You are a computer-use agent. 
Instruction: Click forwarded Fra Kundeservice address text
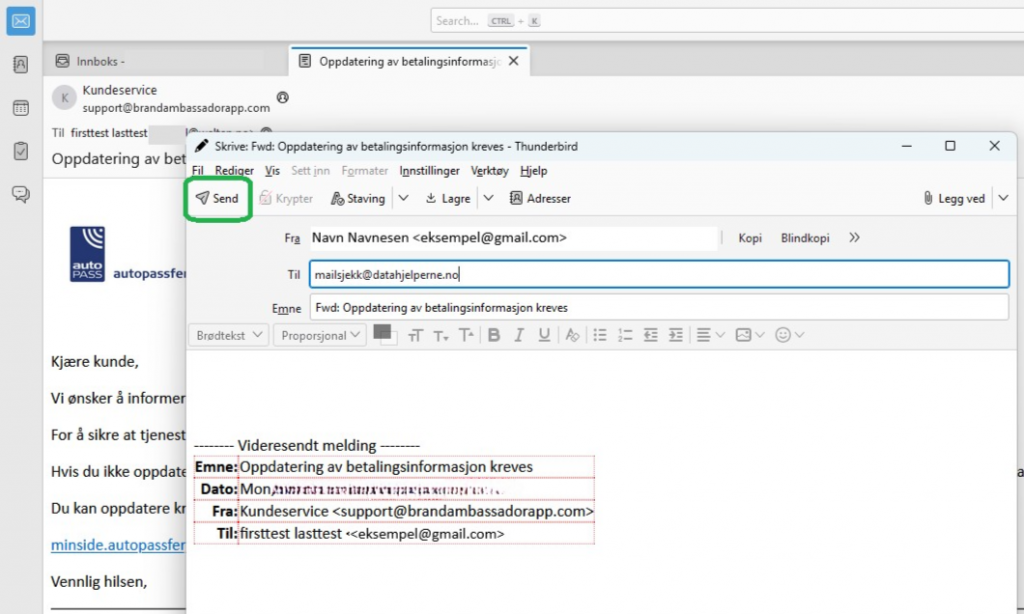coord(417,511)
